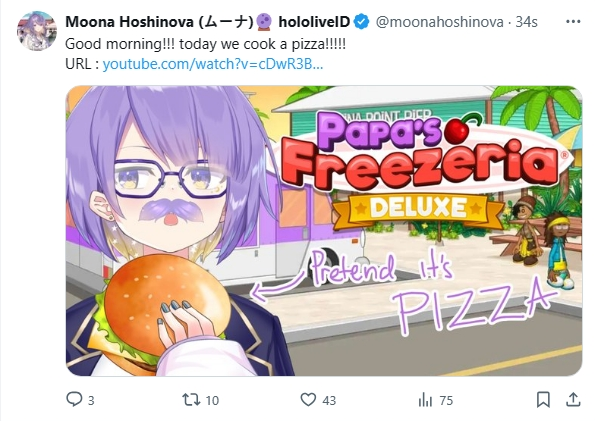Open Moona Hoshinova's profile avatar
595x421 pixels.
pos(37,31)
